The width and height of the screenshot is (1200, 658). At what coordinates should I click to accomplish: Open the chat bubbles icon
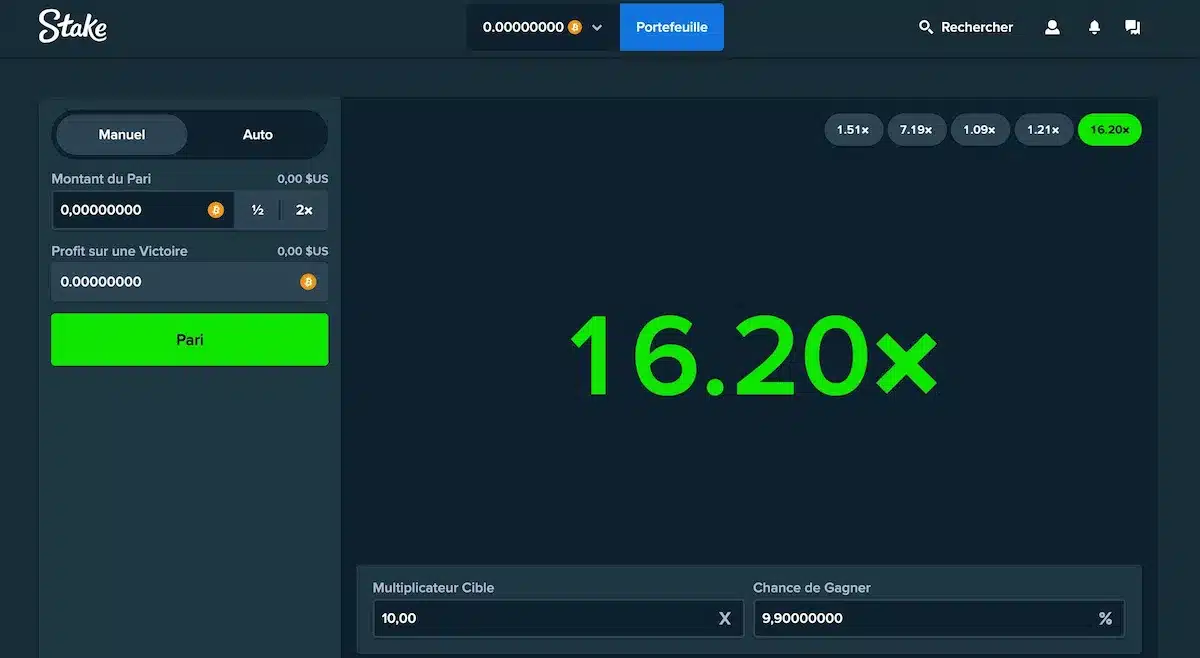tap(1132, 27)
